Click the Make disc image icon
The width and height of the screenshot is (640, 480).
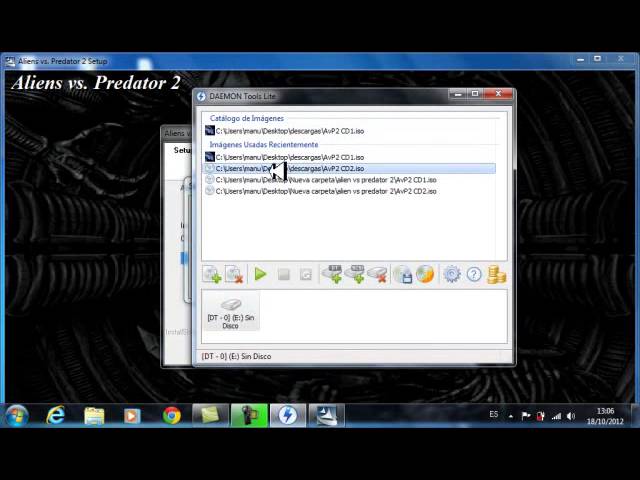click(x=403, y=274)
